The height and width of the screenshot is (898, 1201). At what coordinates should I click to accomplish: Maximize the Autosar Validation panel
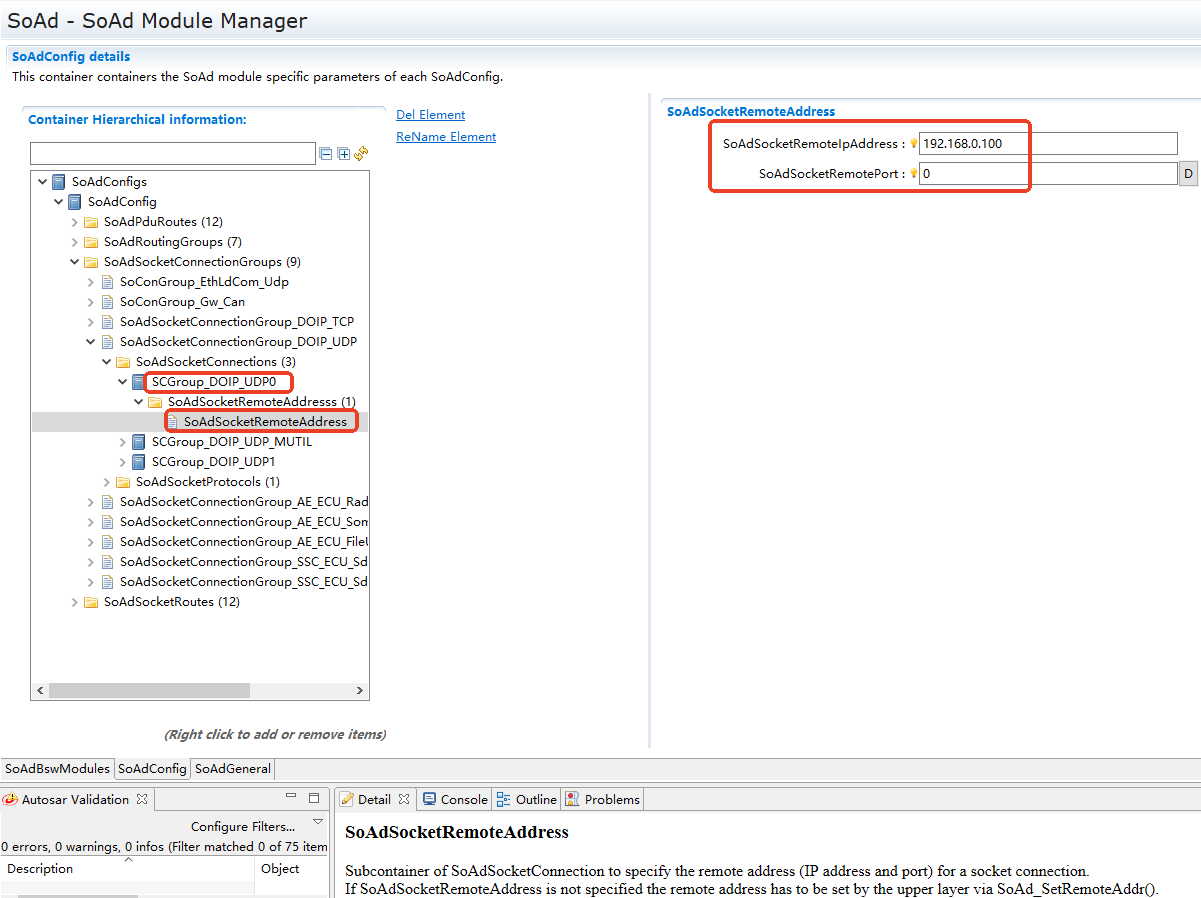[x=314, y=798]
